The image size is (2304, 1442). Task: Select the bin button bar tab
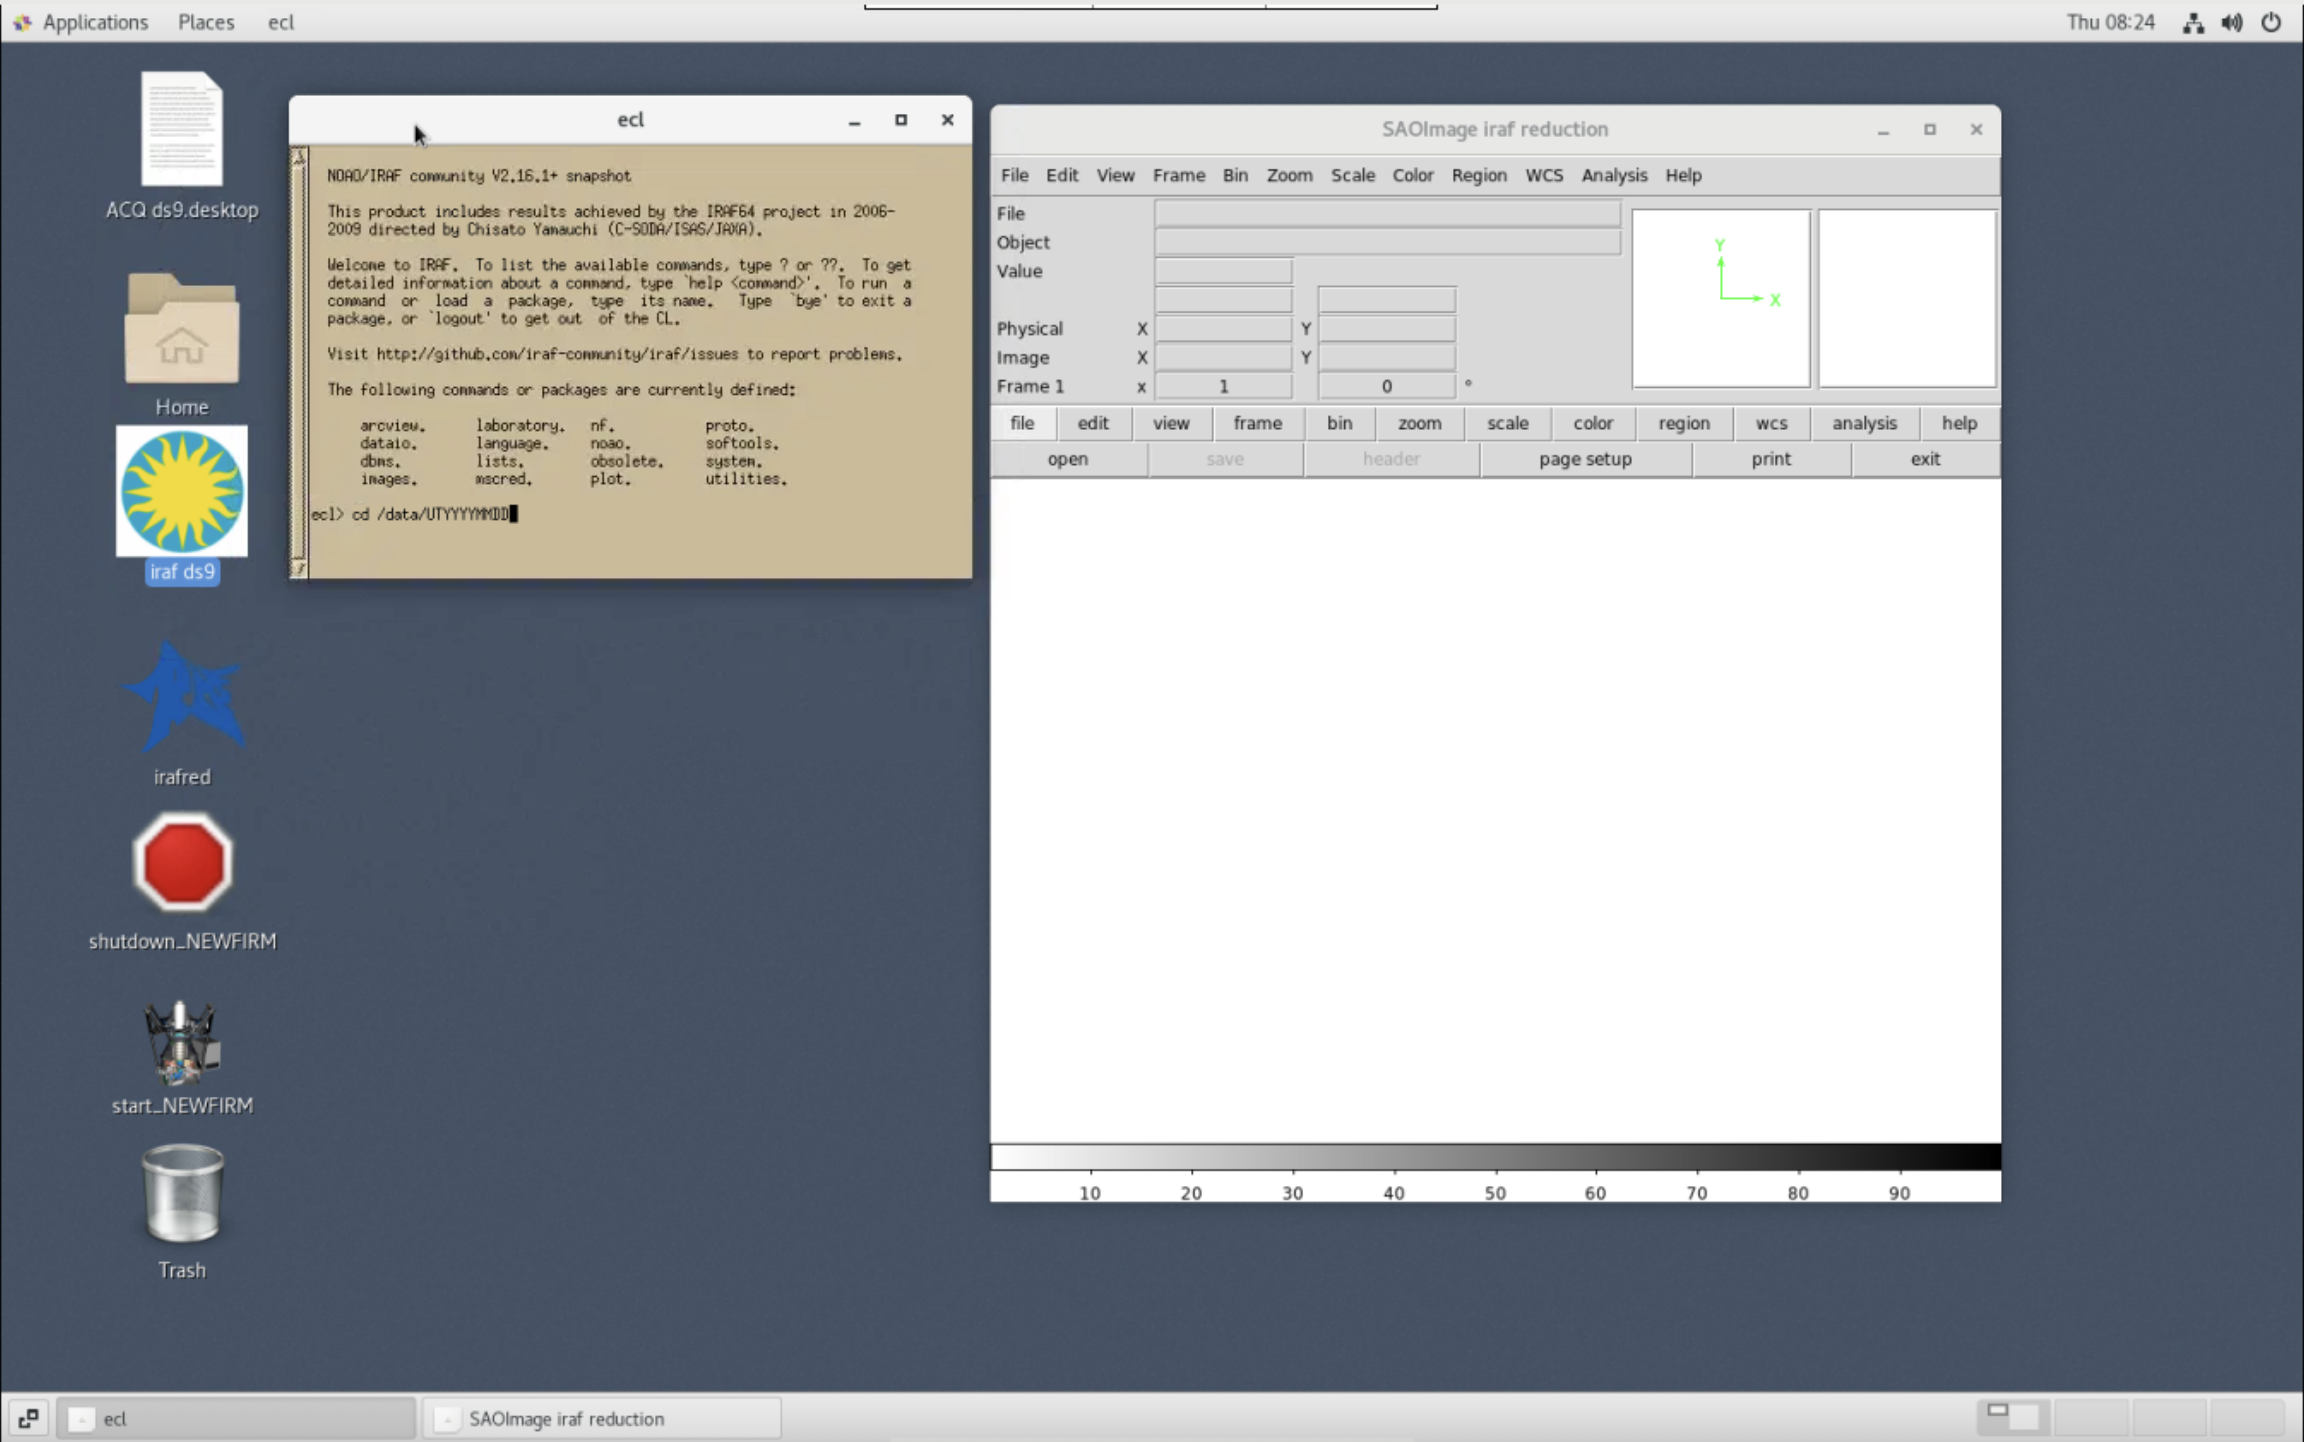[1339, 423]
